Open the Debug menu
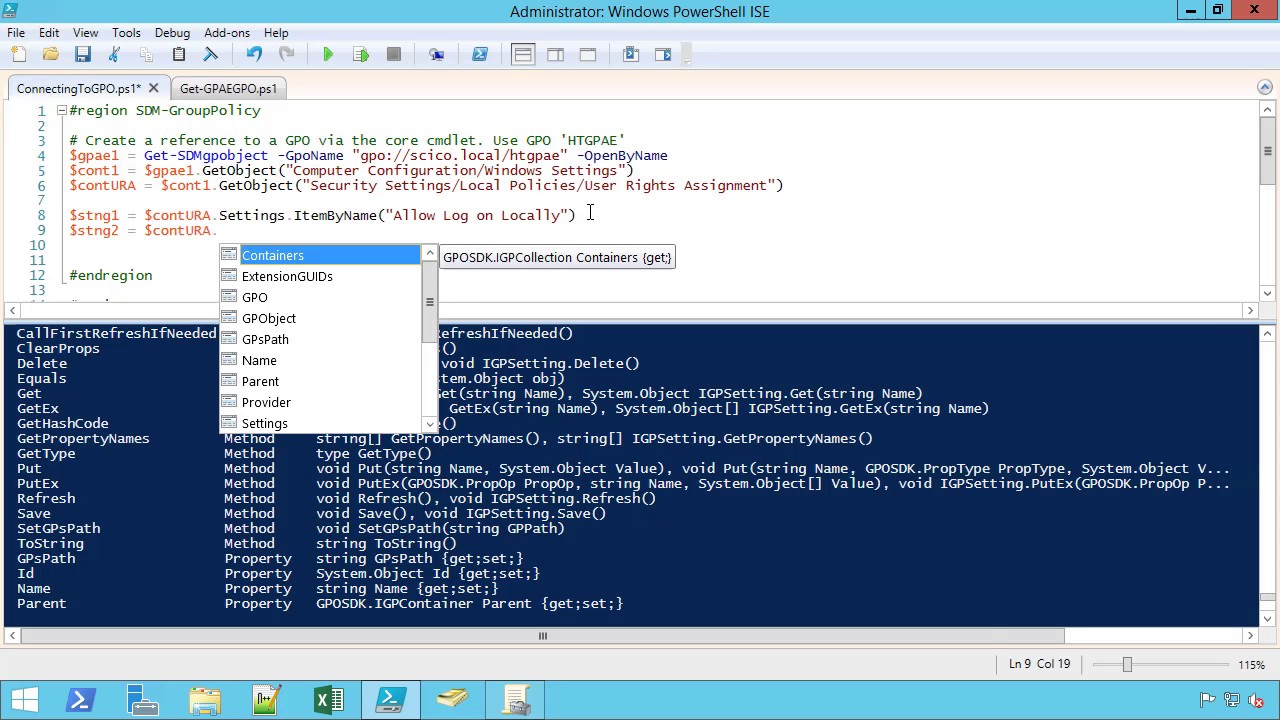Screen dimensions: 1280x720 pyautogui.click(x=172, y=32)
